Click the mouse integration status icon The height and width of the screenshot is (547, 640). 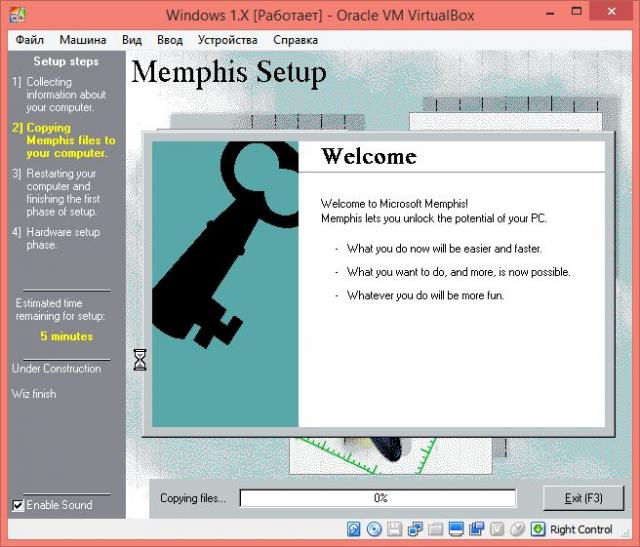point(517,529)
